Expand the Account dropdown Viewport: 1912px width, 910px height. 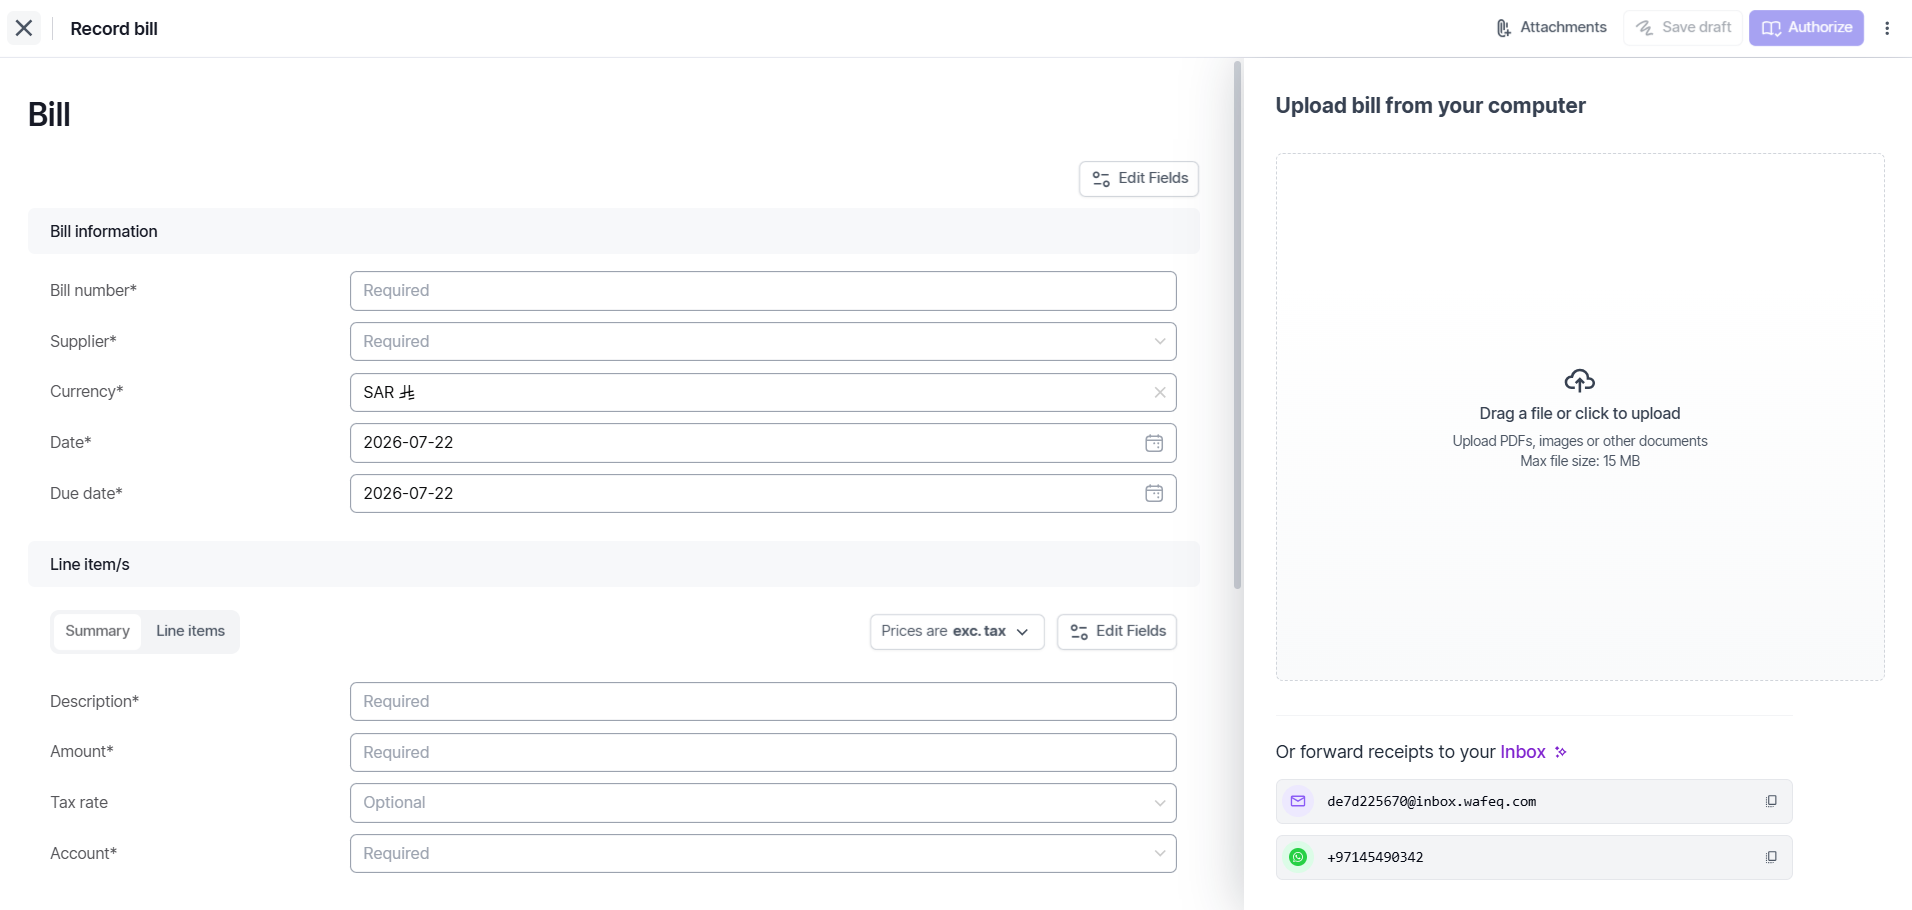(x=763, y=854)
